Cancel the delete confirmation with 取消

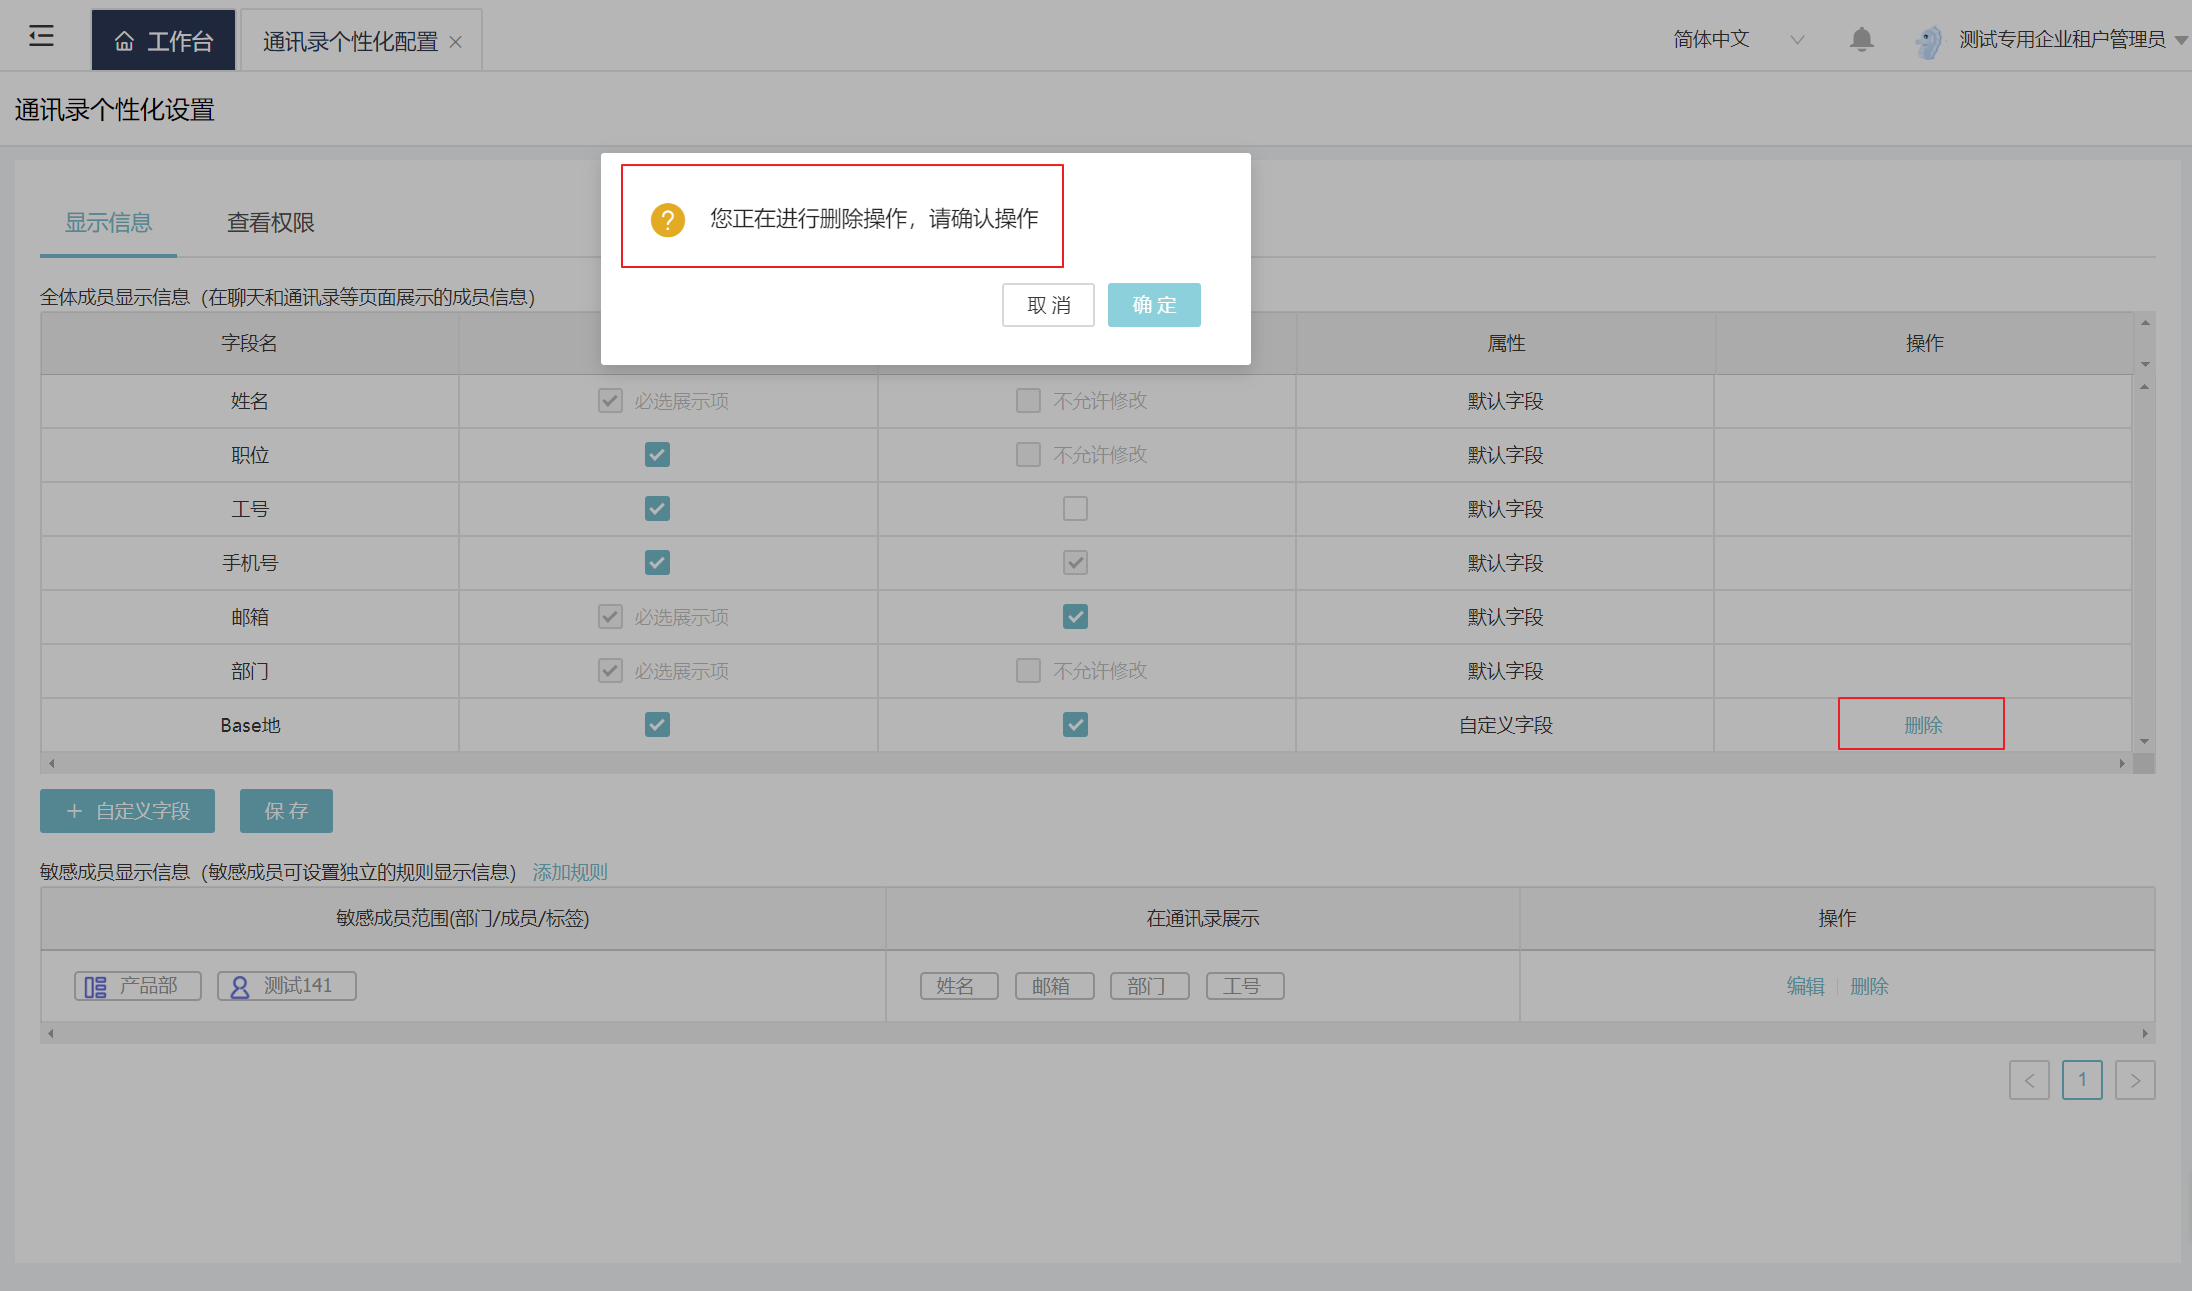tap(1048, 305)
